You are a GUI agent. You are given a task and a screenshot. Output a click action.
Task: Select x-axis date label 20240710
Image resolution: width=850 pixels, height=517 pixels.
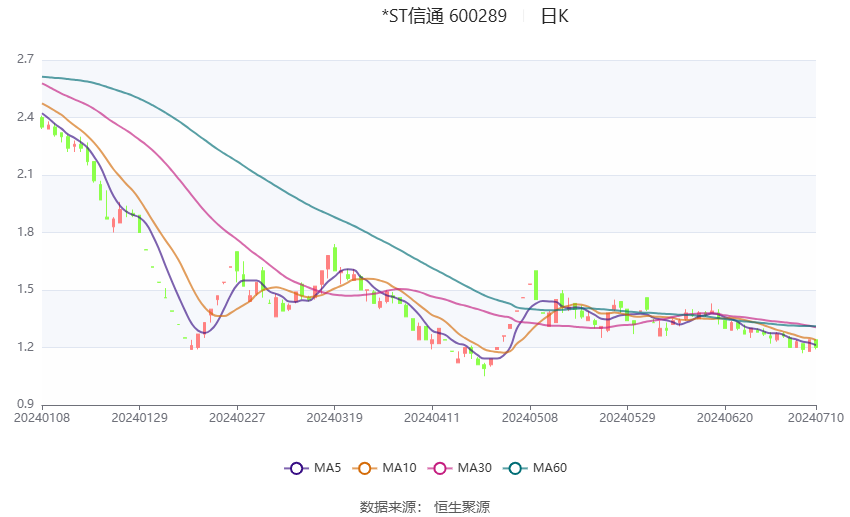(x=816, y=418)
